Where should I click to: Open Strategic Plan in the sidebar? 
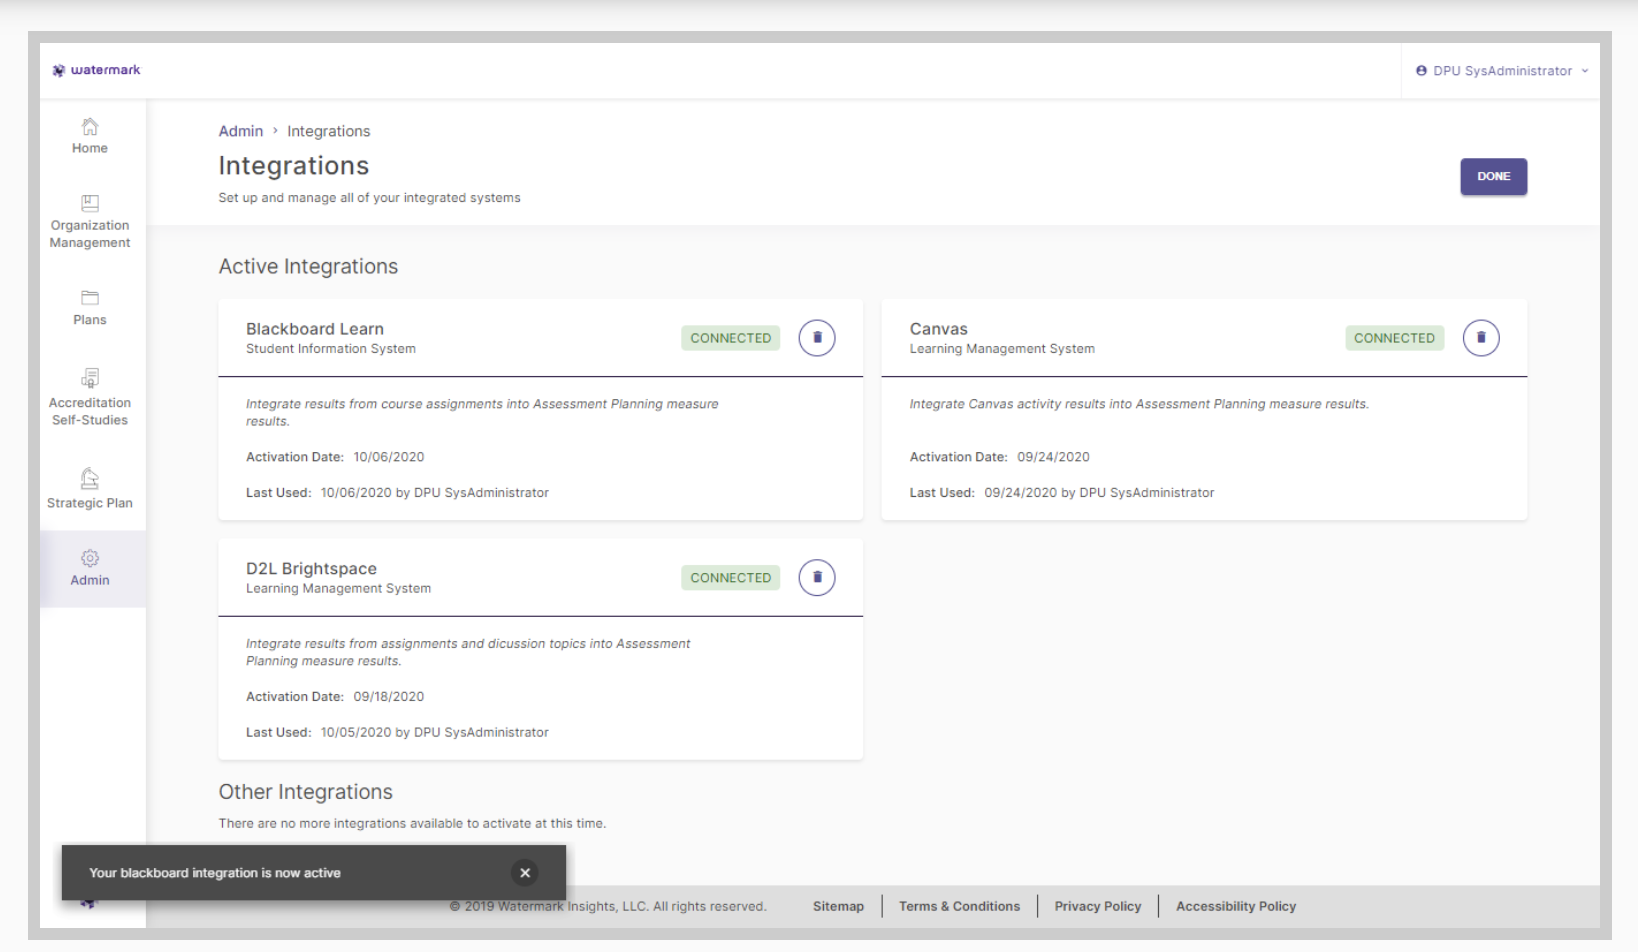[x=90, y=489]
